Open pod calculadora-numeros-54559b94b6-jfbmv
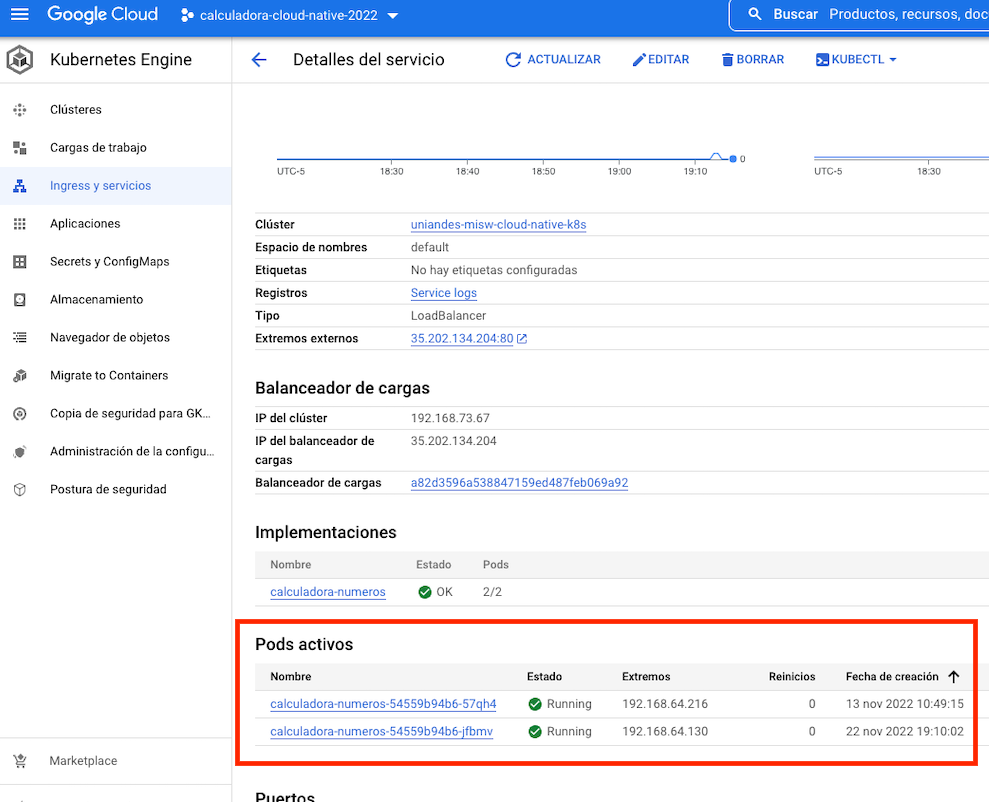 (381, 731)
